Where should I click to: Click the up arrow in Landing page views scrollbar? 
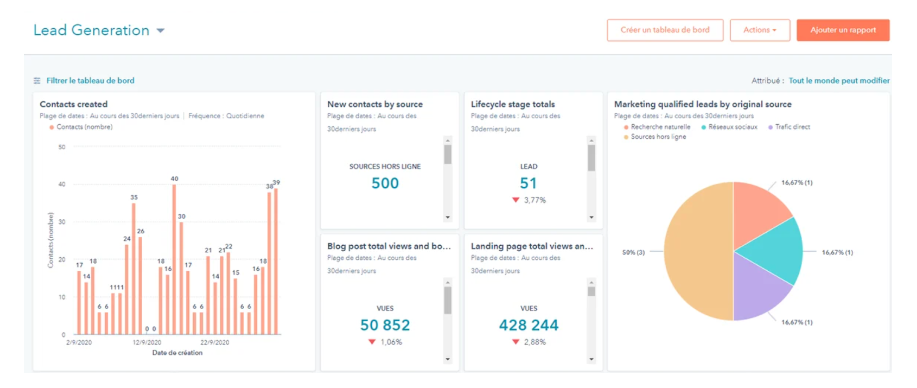pos(591,282)
